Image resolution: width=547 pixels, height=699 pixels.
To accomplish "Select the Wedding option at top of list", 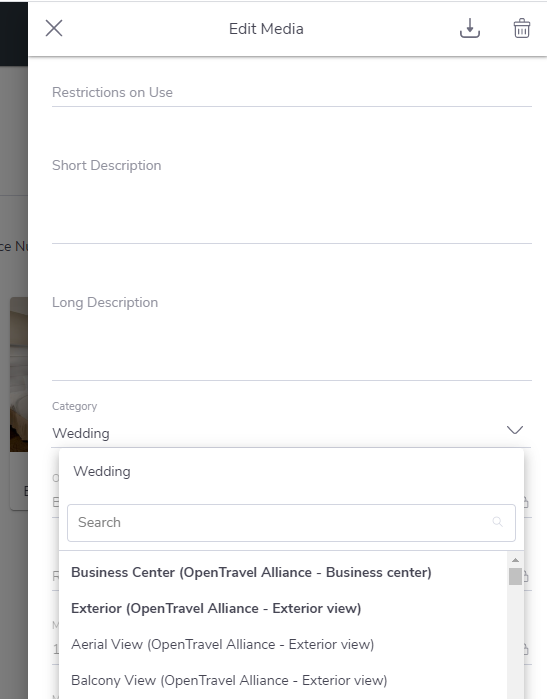I will tap(102, 471).
